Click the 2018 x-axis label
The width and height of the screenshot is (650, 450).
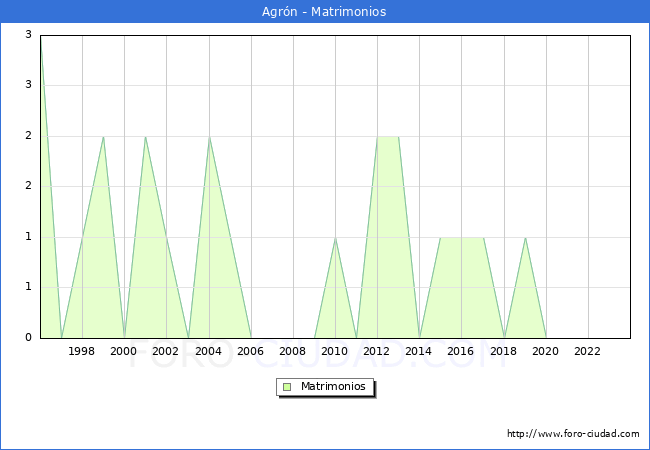point(504,351)
